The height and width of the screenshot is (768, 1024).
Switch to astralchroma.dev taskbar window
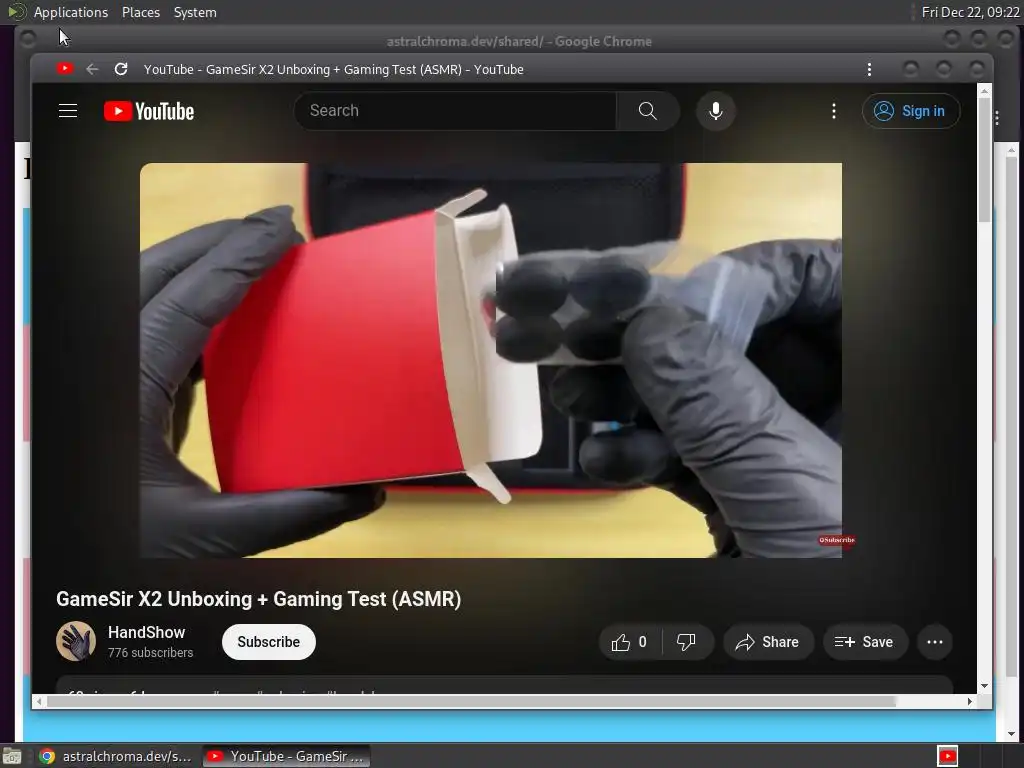click(x=116, y=756)
